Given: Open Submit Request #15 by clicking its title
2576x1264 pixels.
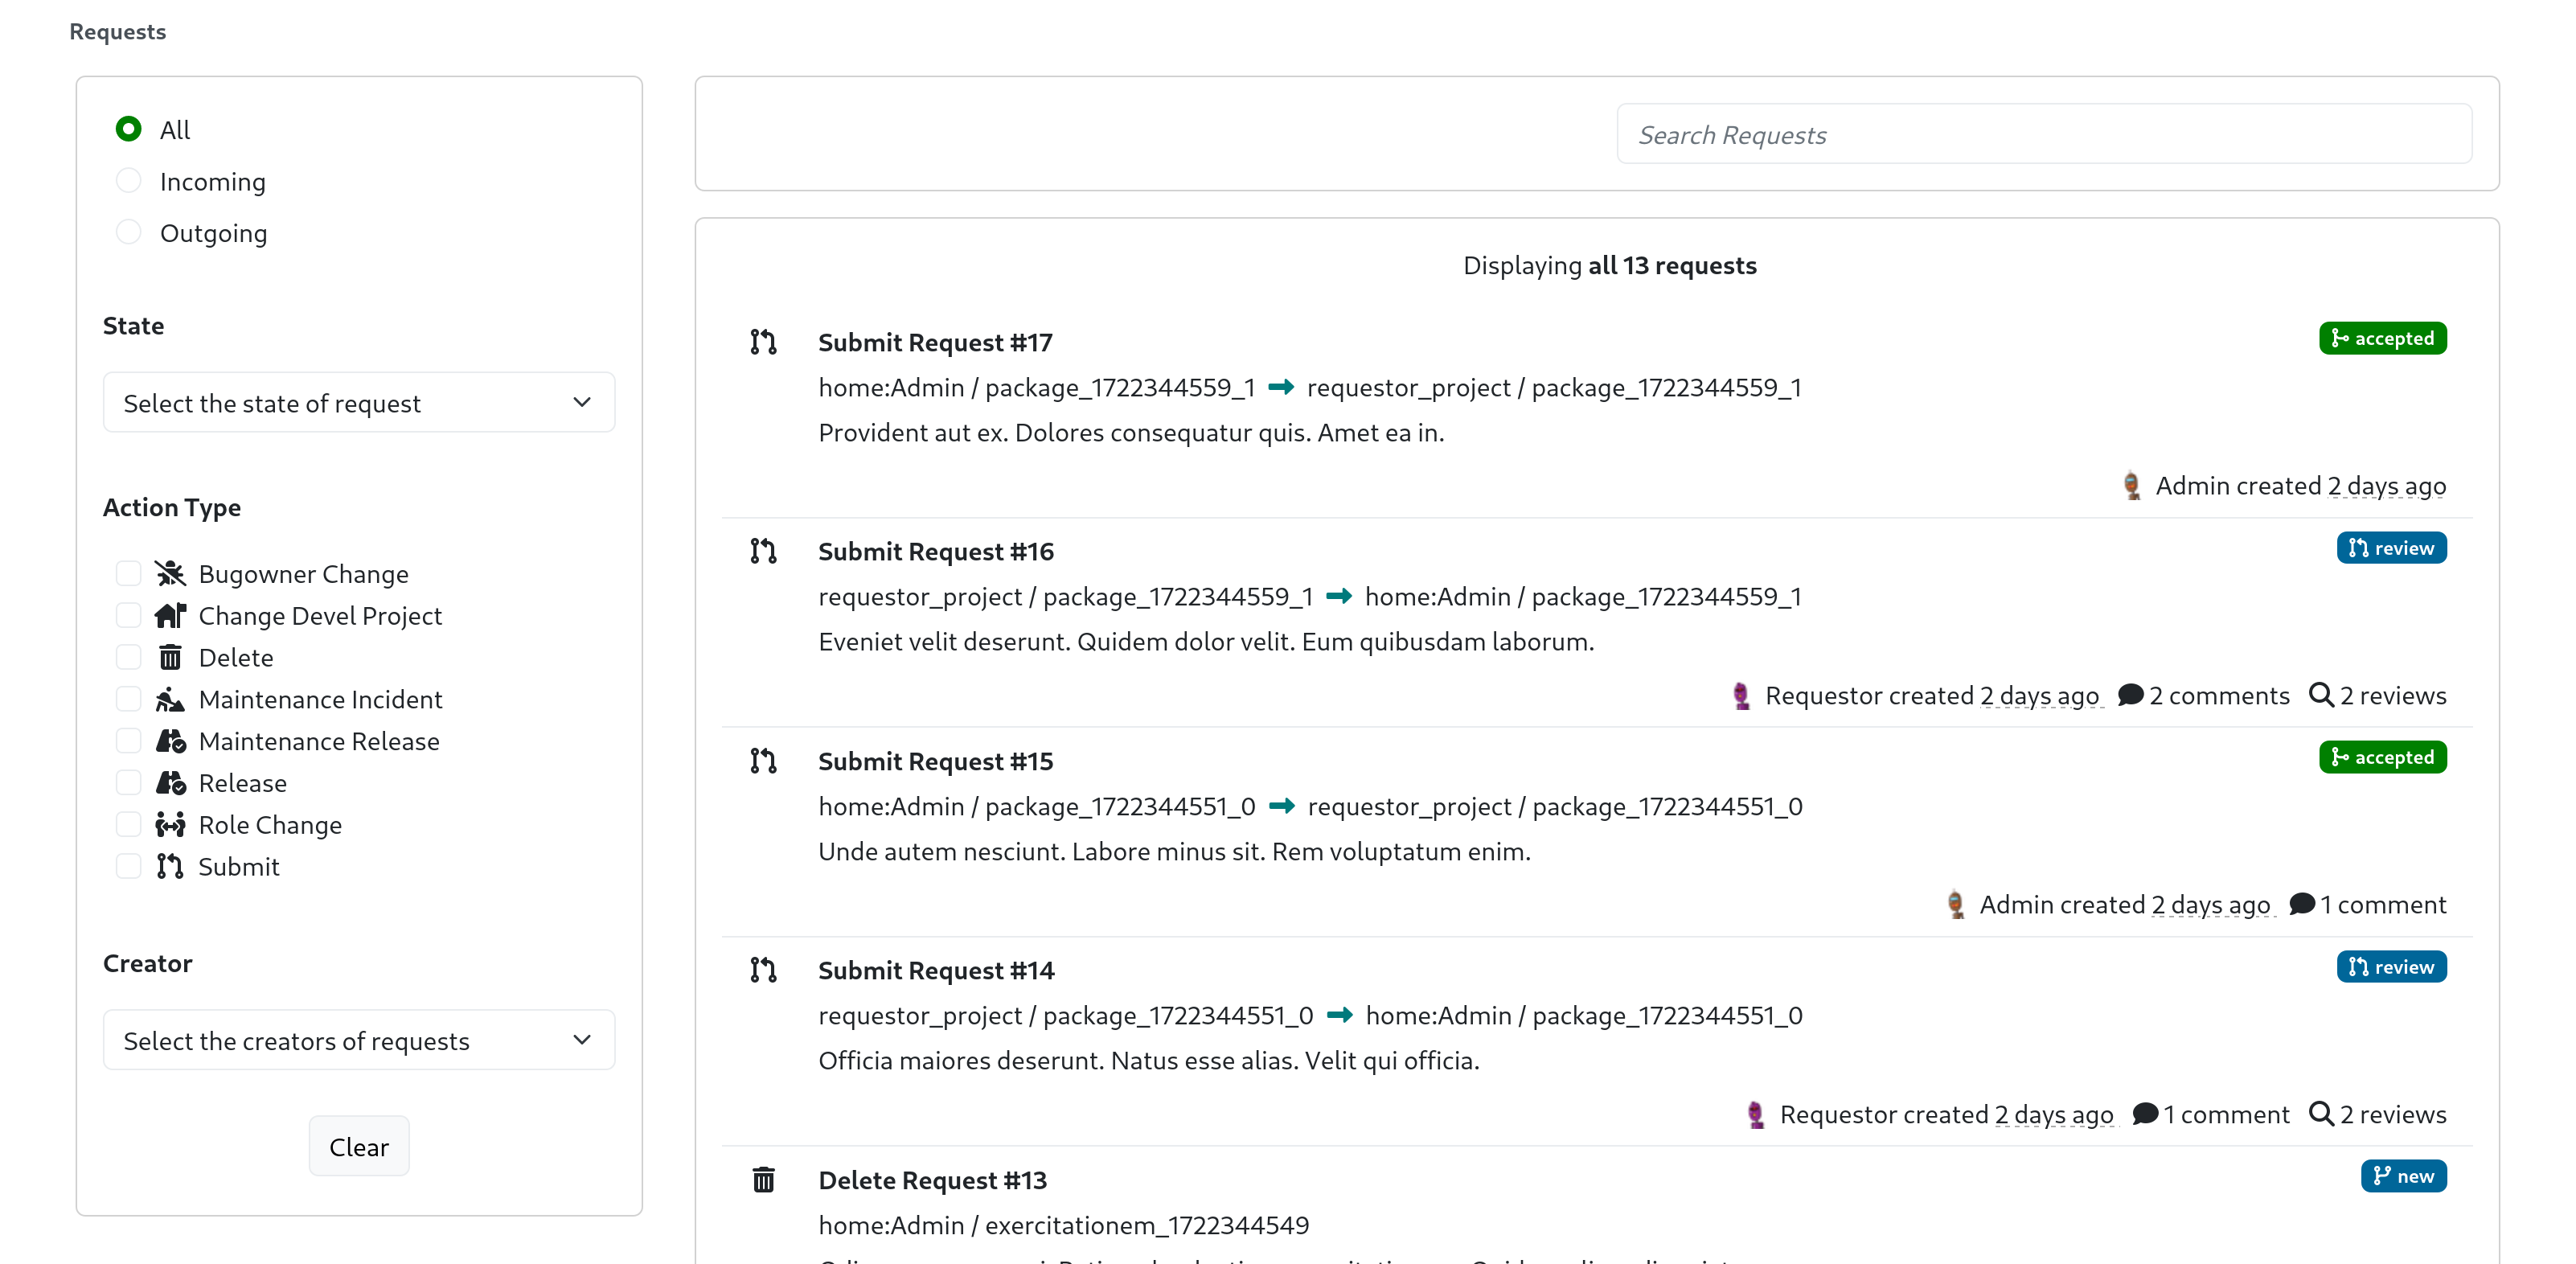Looking at the screenshot, I should pyautogui.click(x=935, y=761).
